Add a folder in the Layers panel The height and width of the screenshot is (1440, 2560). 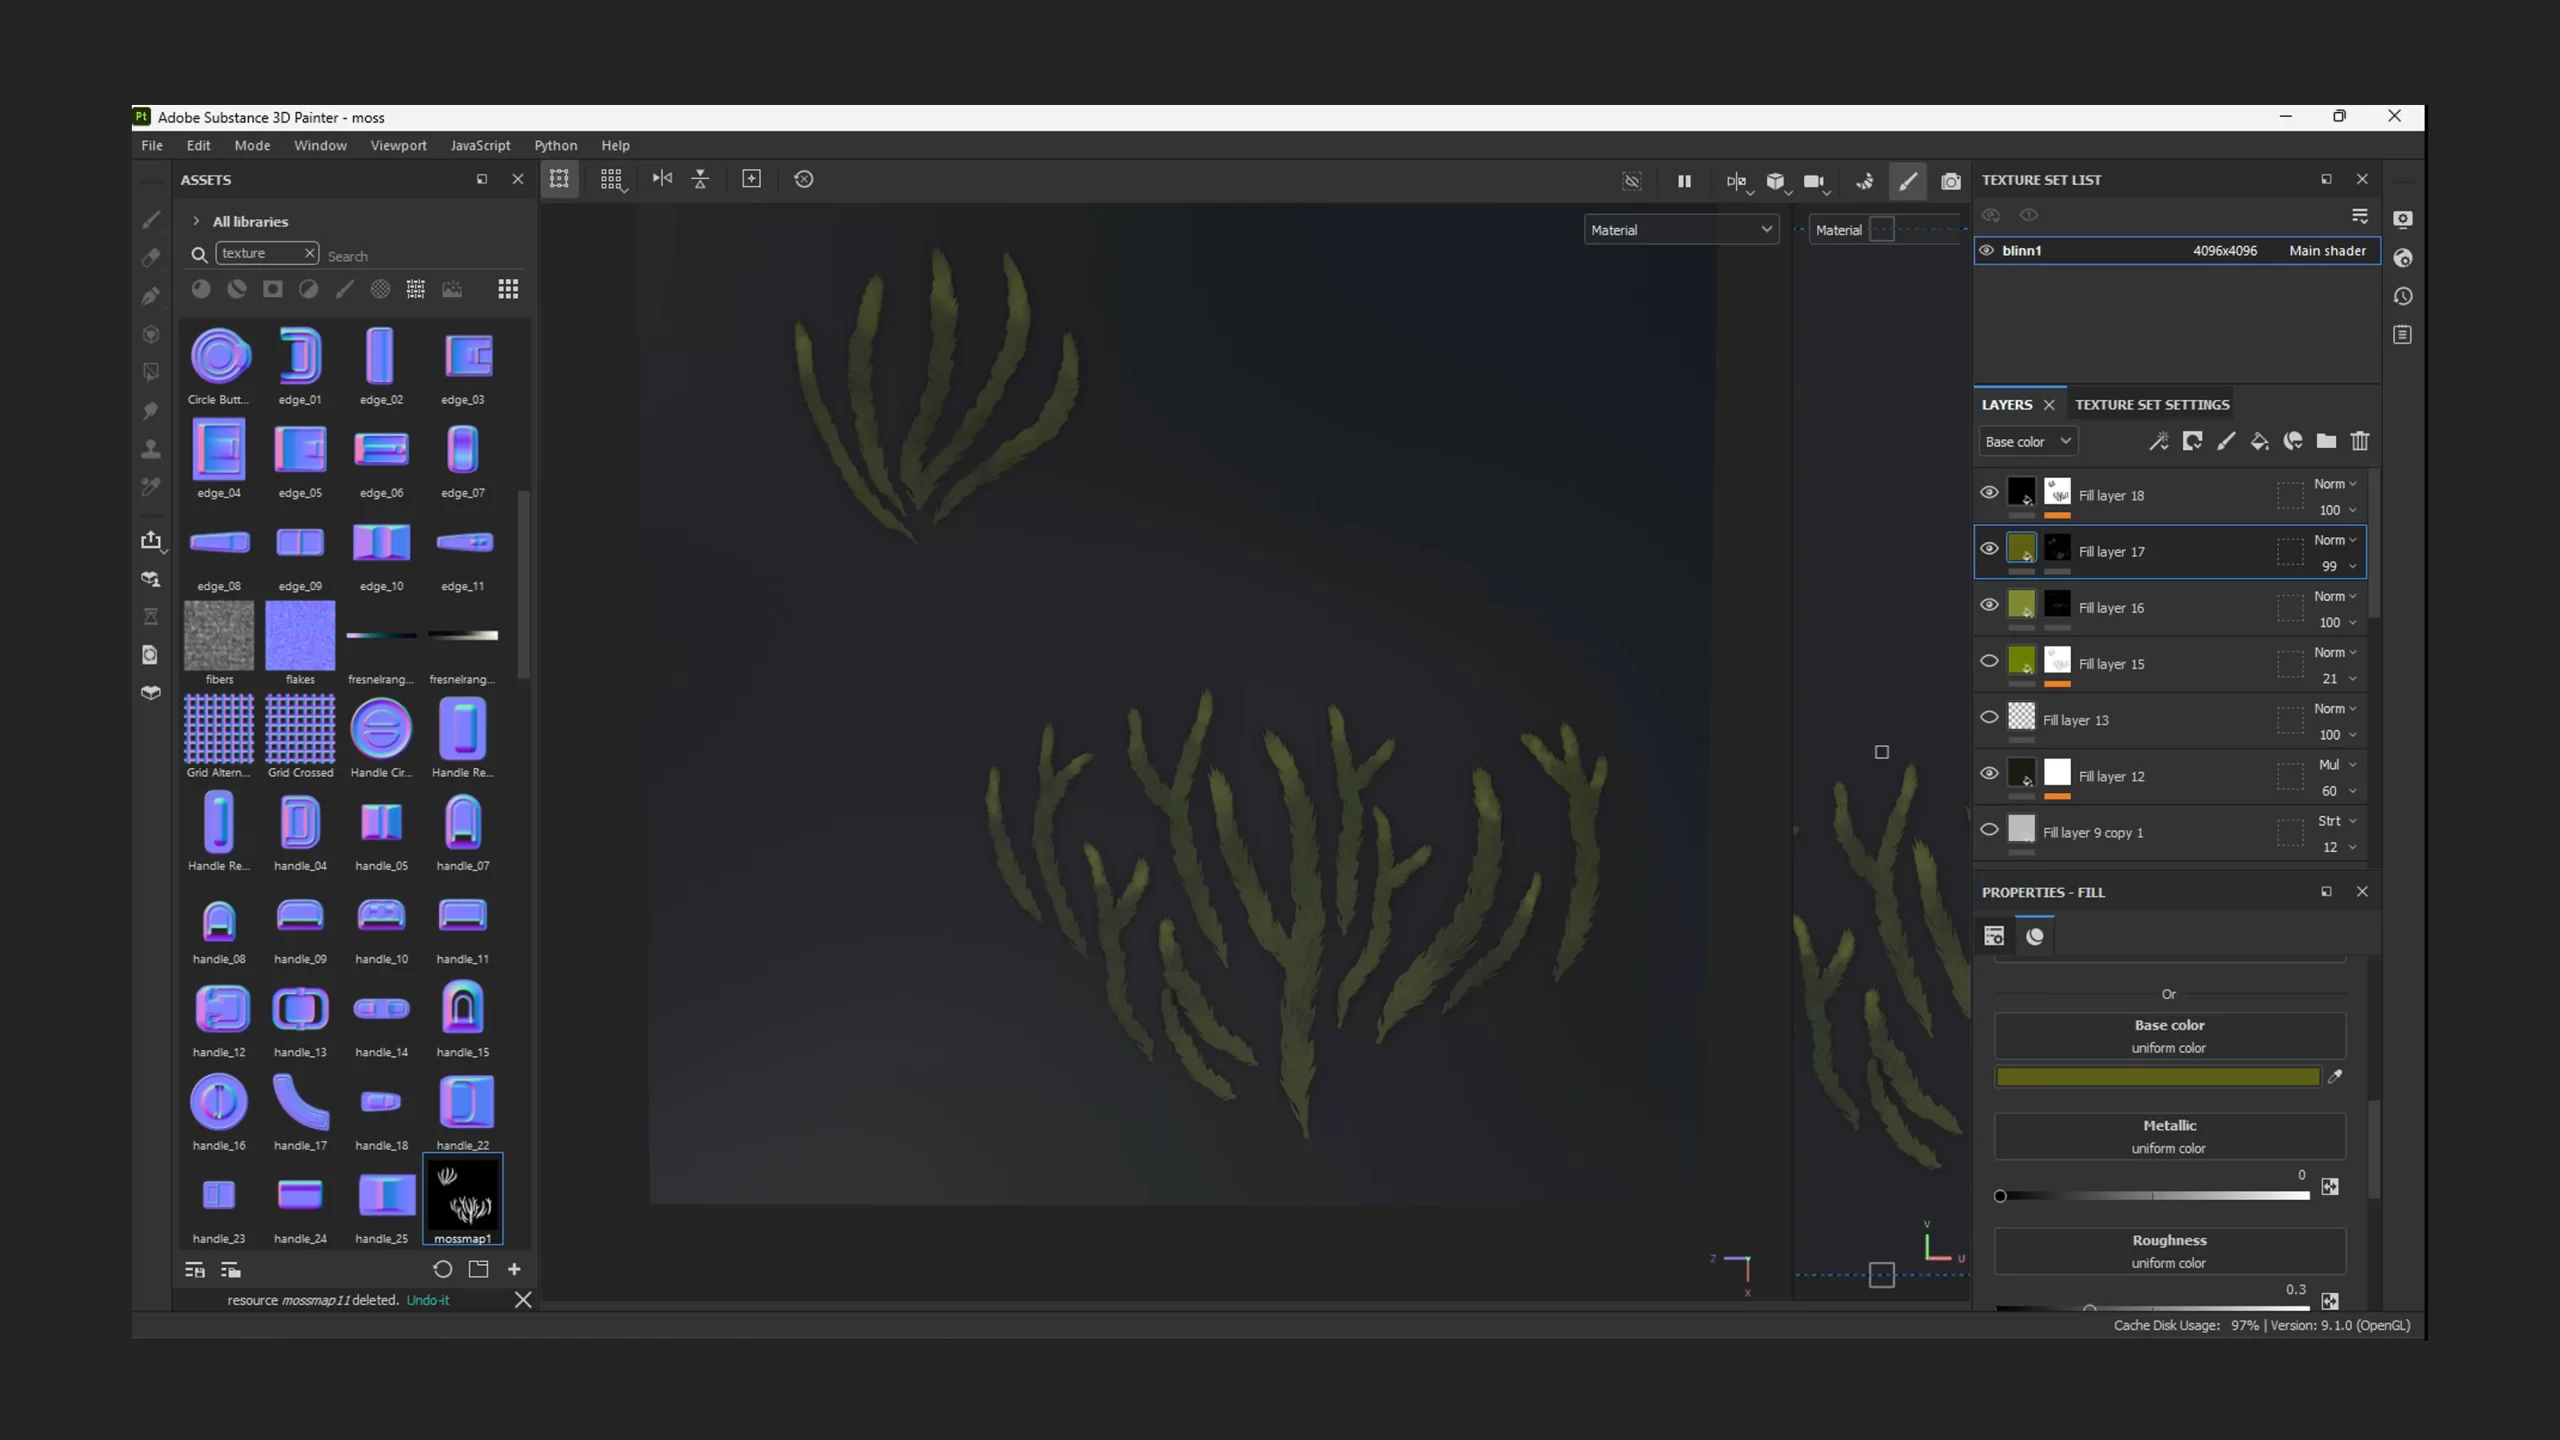(x=2326, y=441)
